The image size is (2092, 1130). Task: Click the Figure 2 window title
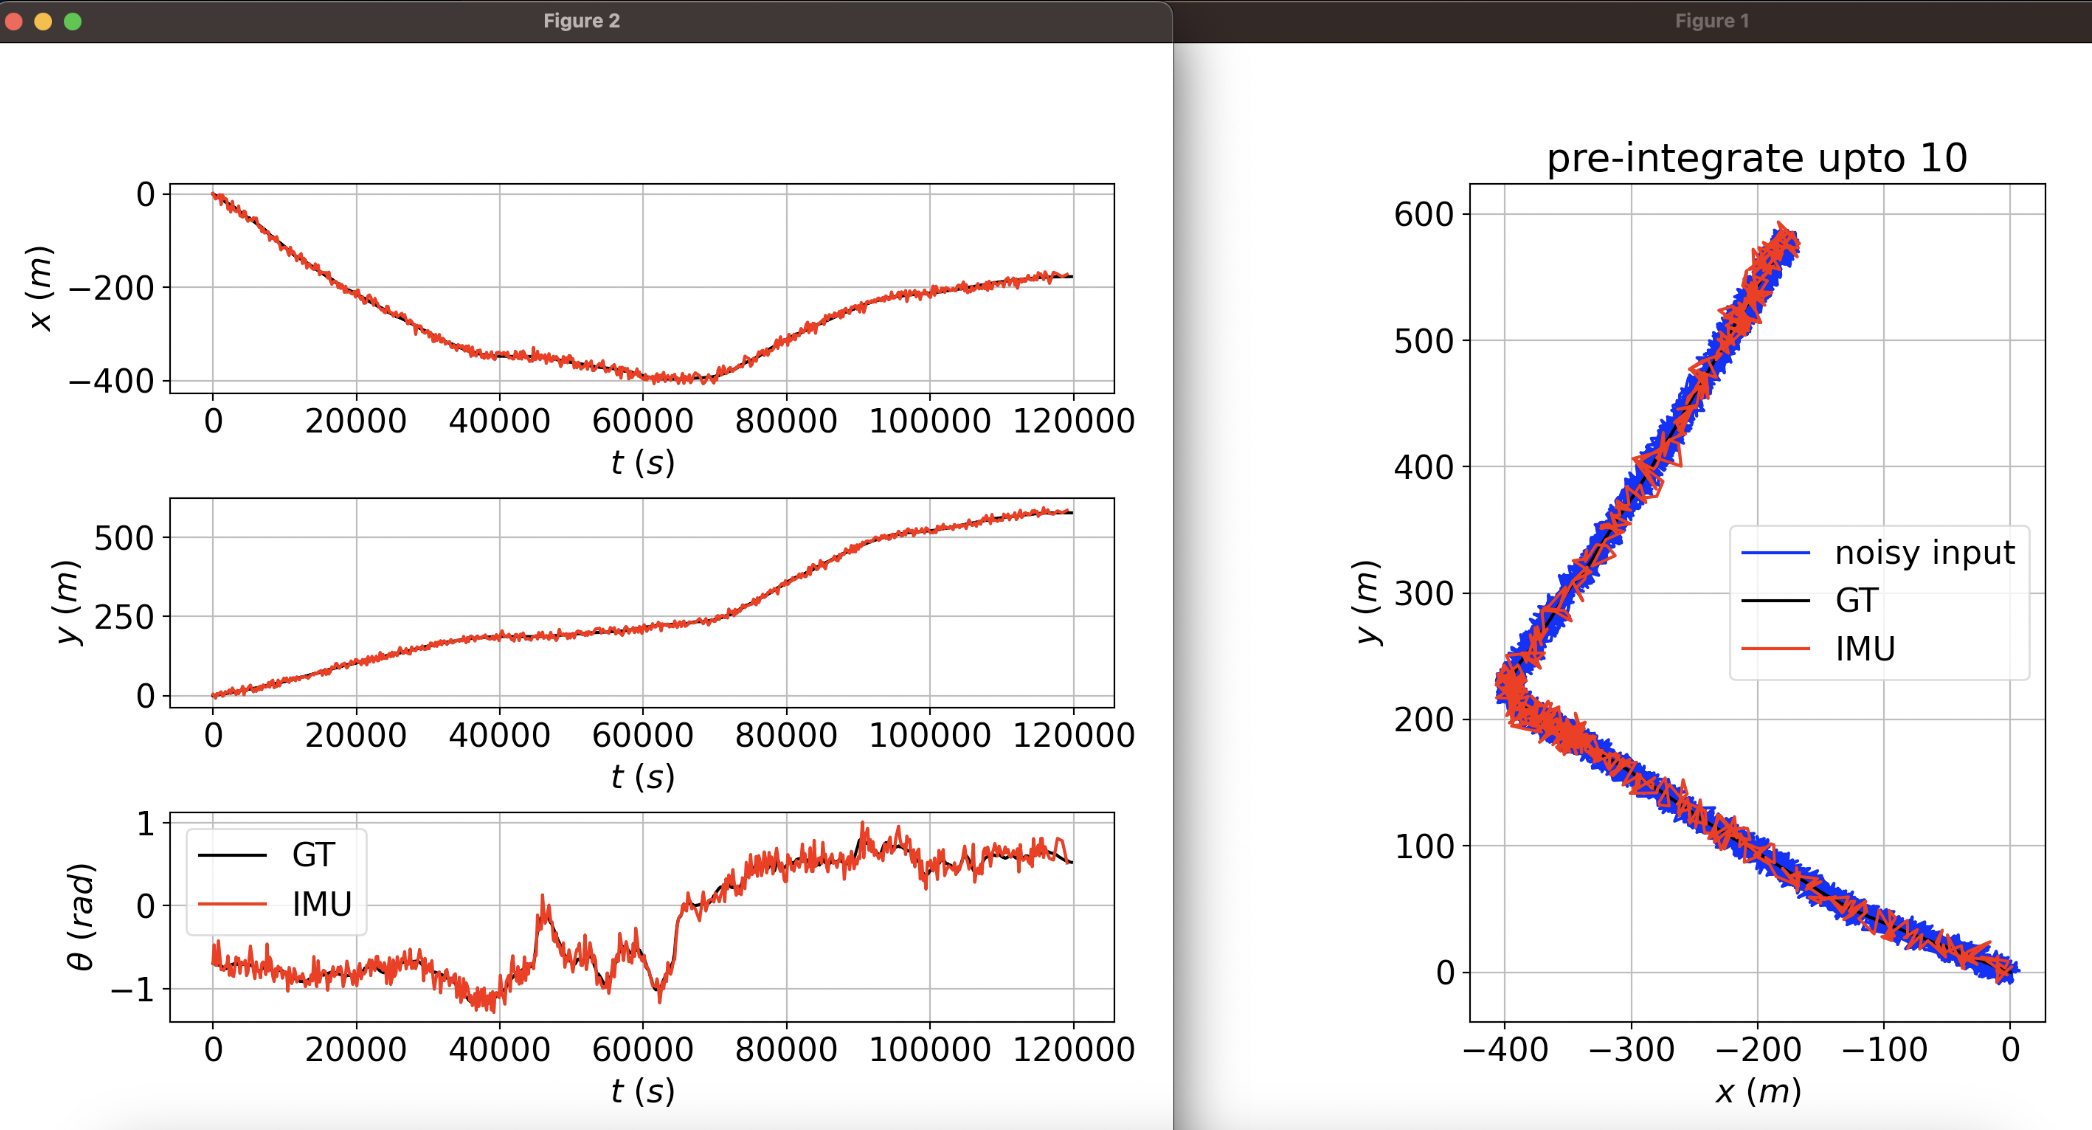[581, 21]
